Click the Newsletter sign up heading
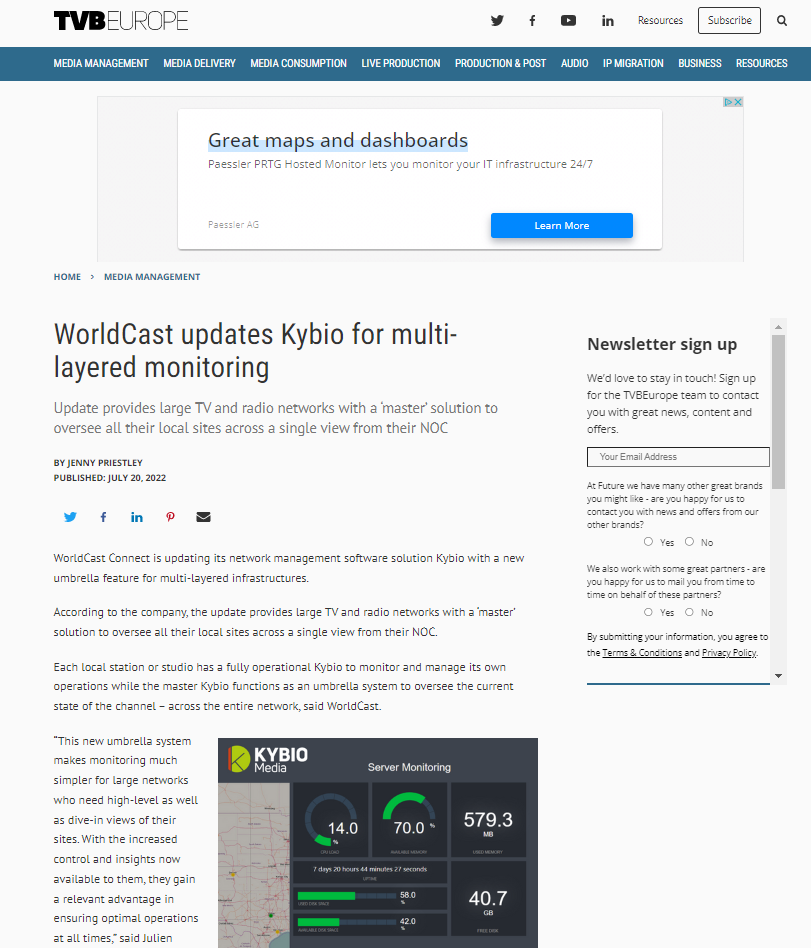 point(662,345)
